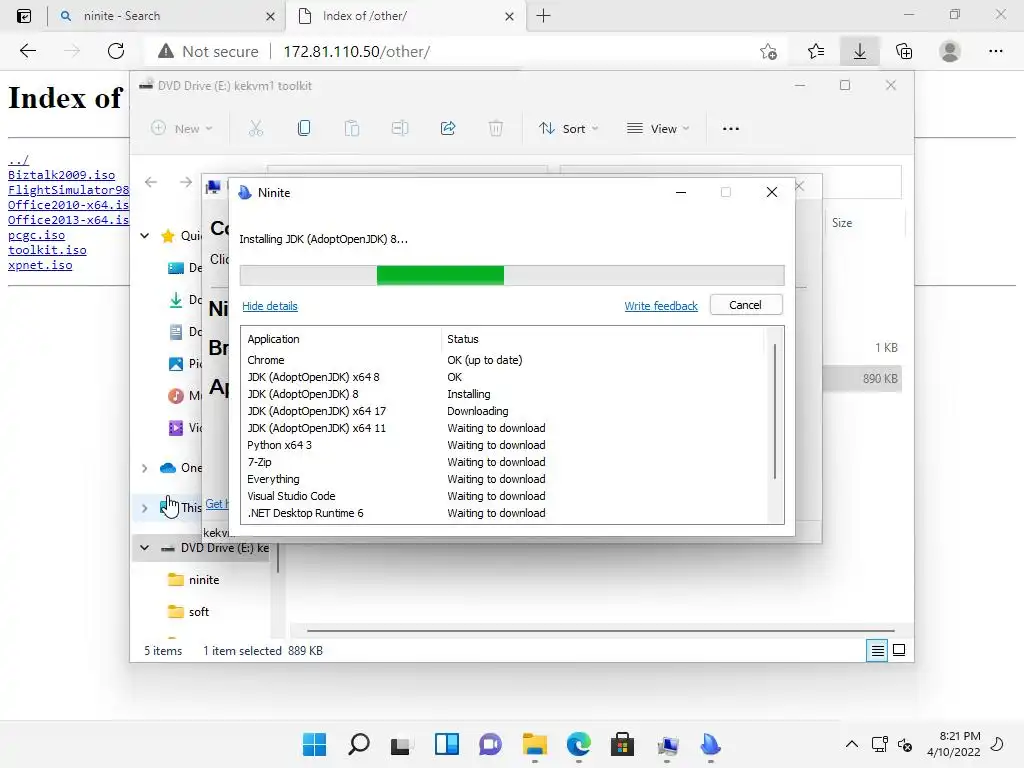The height and width of the screenshot is (768, 1024).
Task: Click the Status column header in Ninite
Action: coord(602,339)
